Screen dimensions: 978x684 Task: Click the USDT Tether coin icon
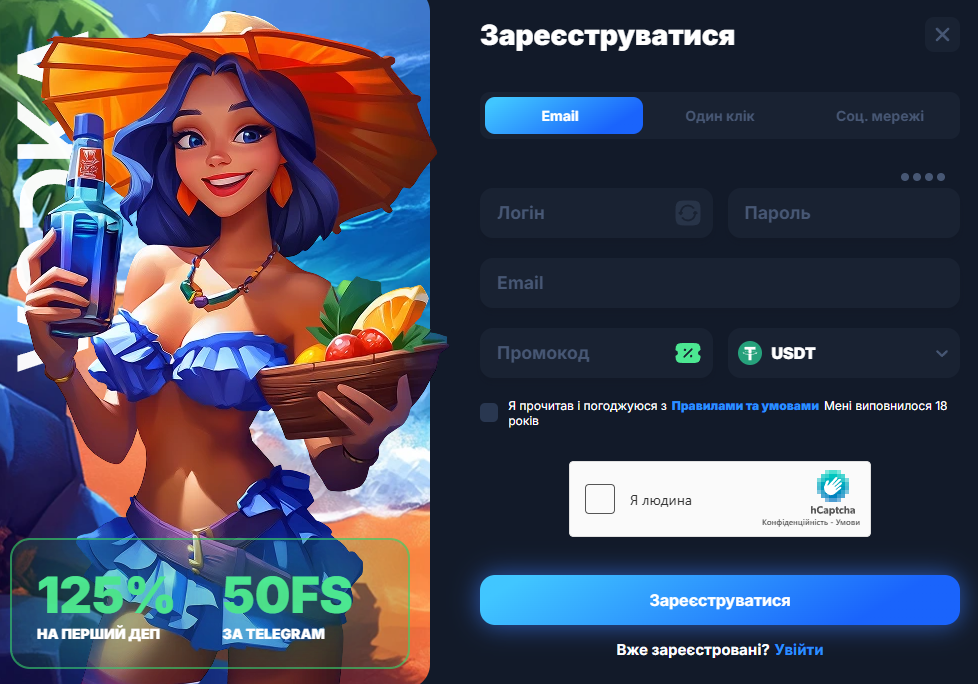750,353
